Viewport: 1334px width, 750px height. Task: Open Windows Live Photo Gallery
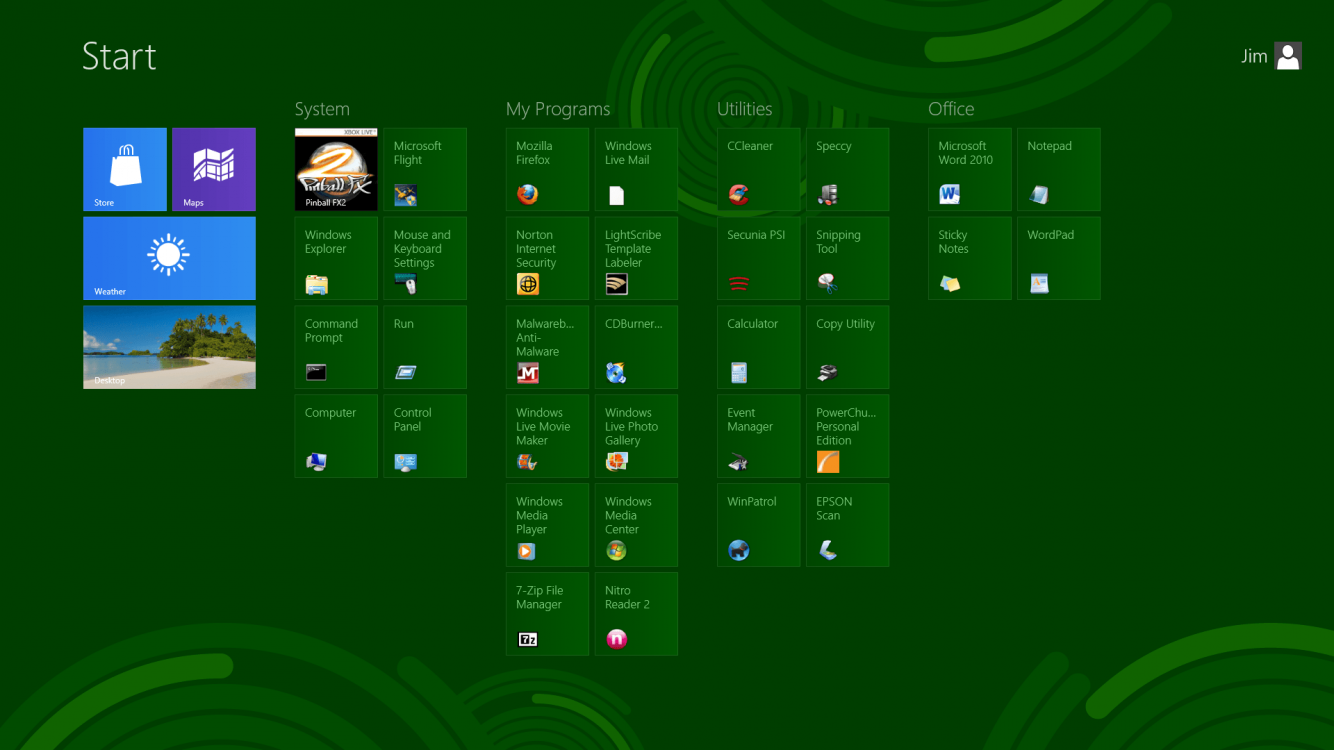tap(636, 436)
